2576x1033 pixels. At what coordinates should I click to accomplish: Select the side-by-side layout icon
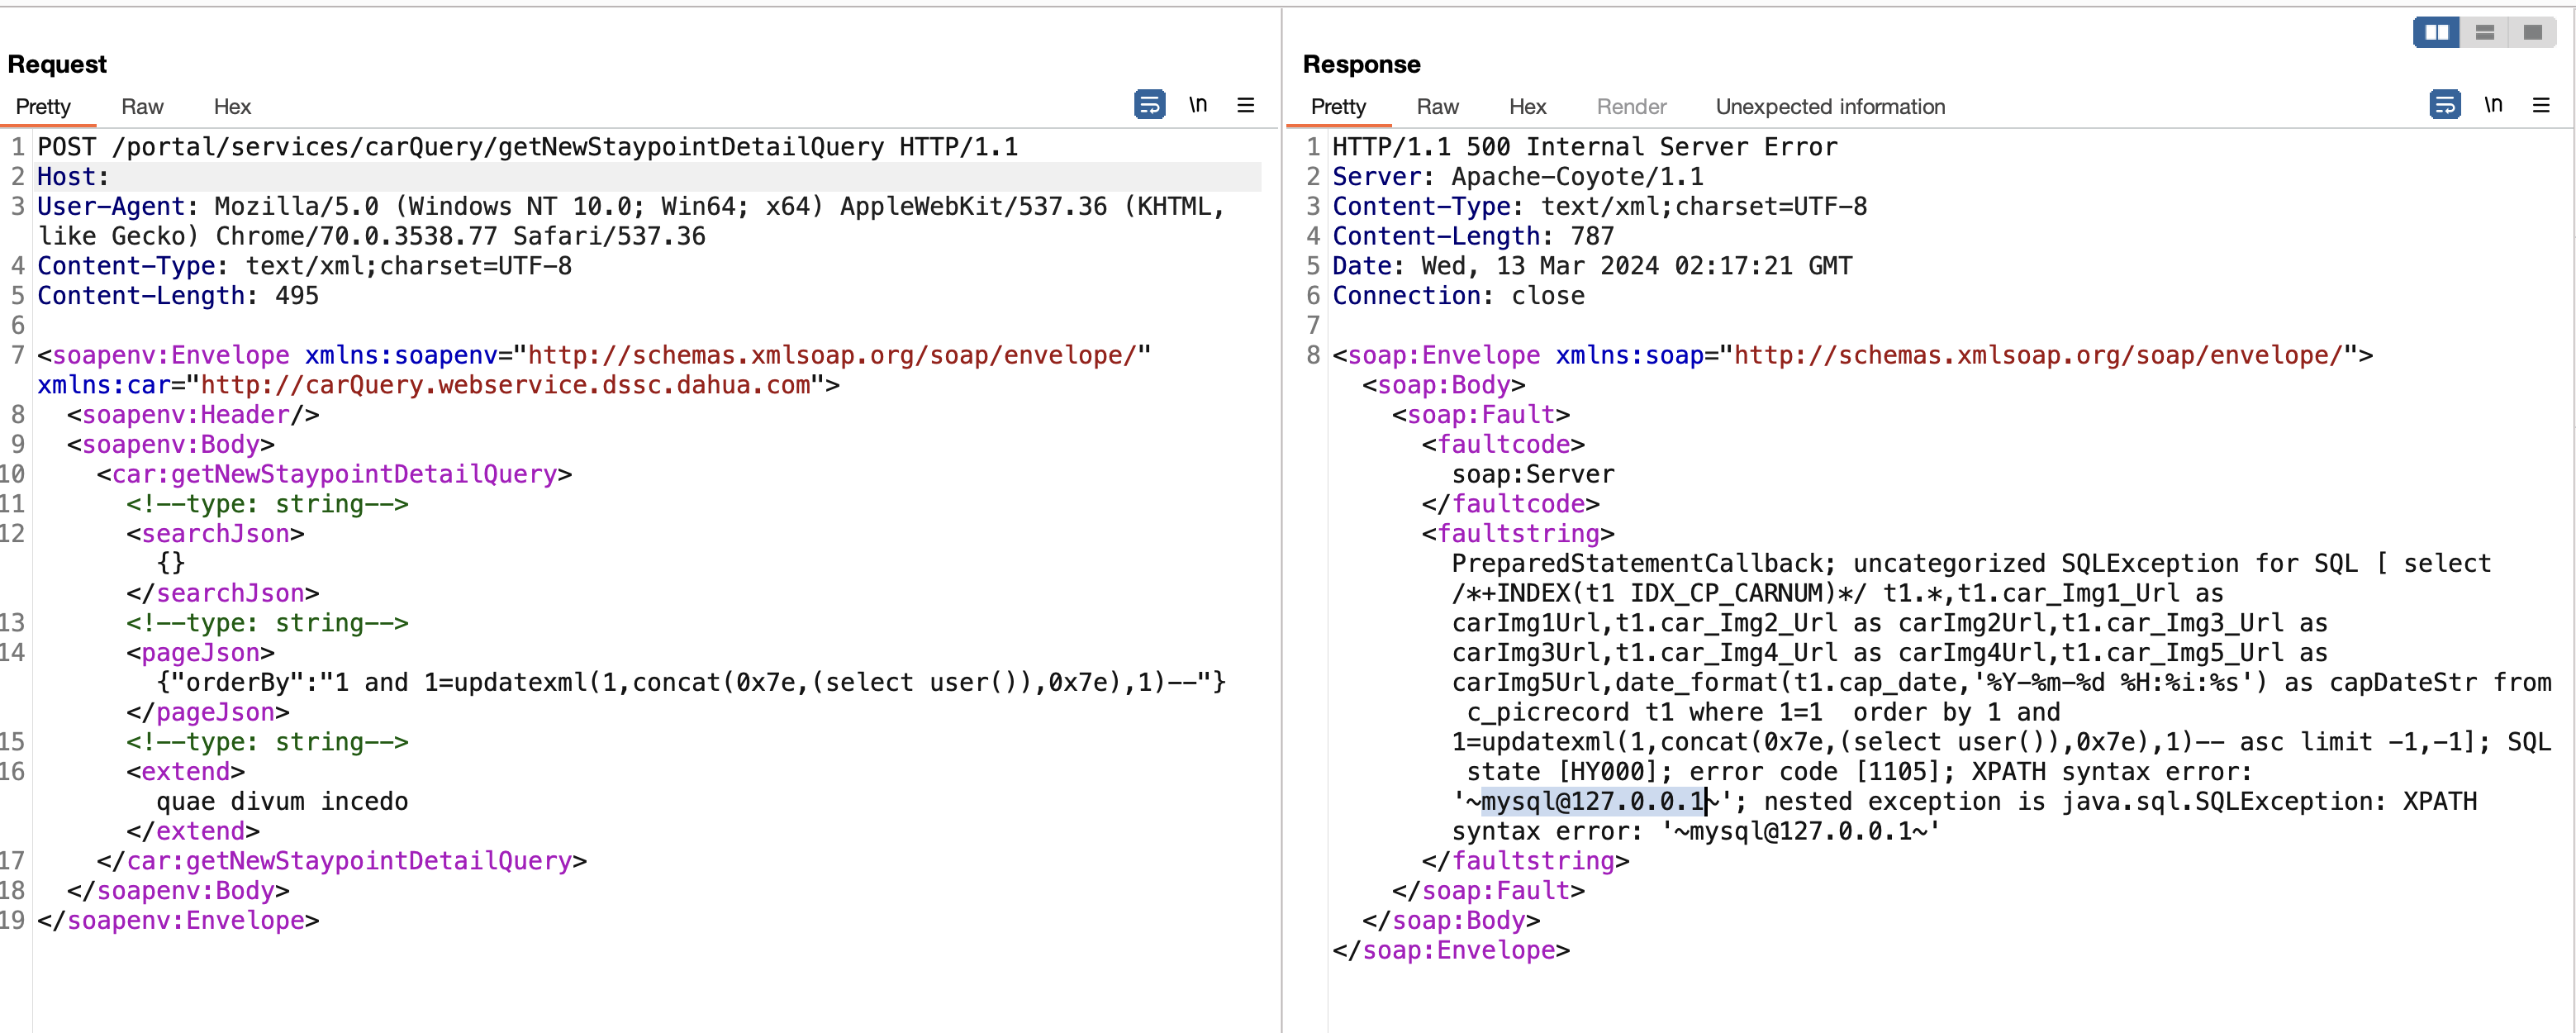[x=2436, y=33]
